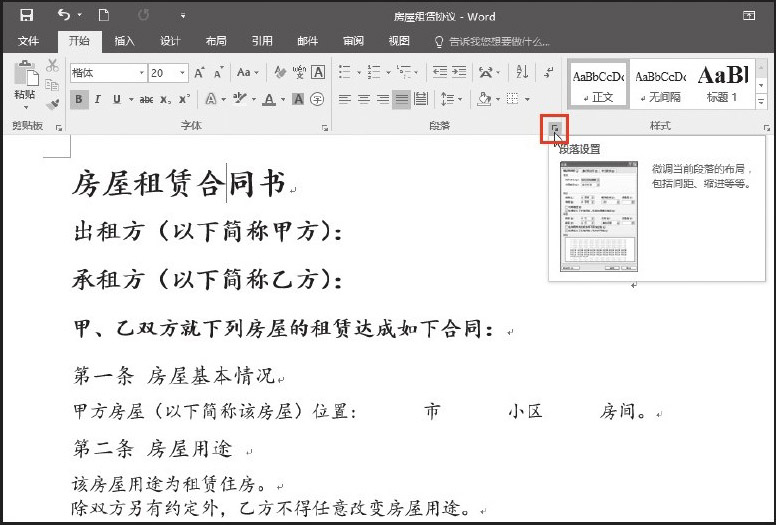Click the Cut scissors icon

click(53, 65)
